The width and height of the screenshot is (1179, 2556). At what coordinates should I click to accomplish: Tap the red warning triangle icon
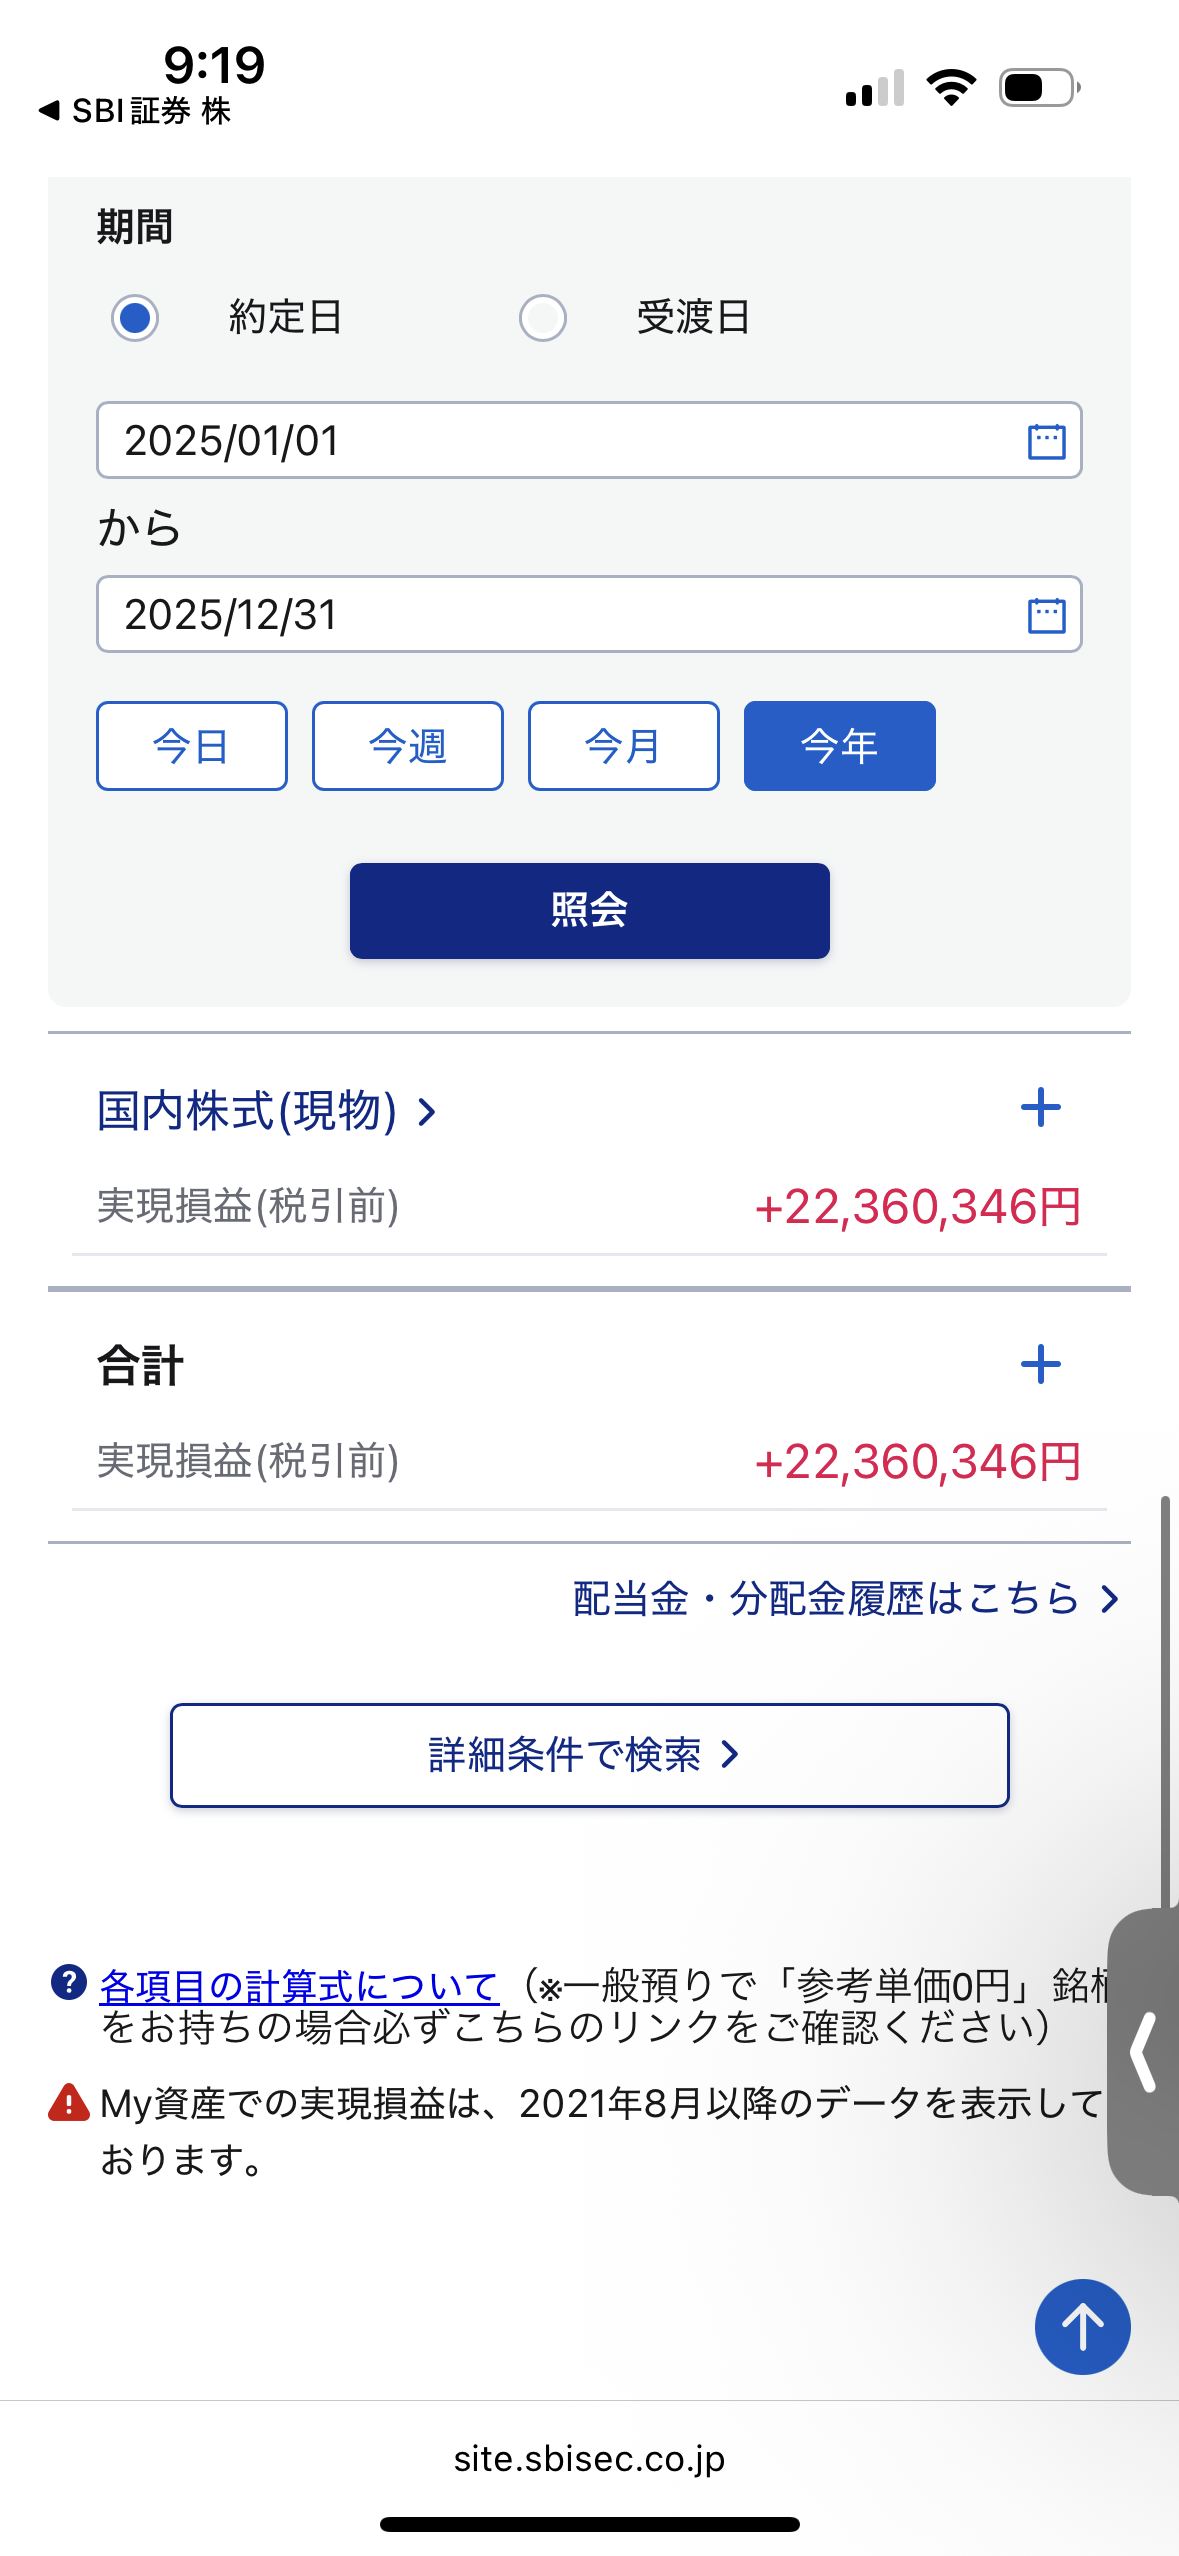(x=69, y=2103)
